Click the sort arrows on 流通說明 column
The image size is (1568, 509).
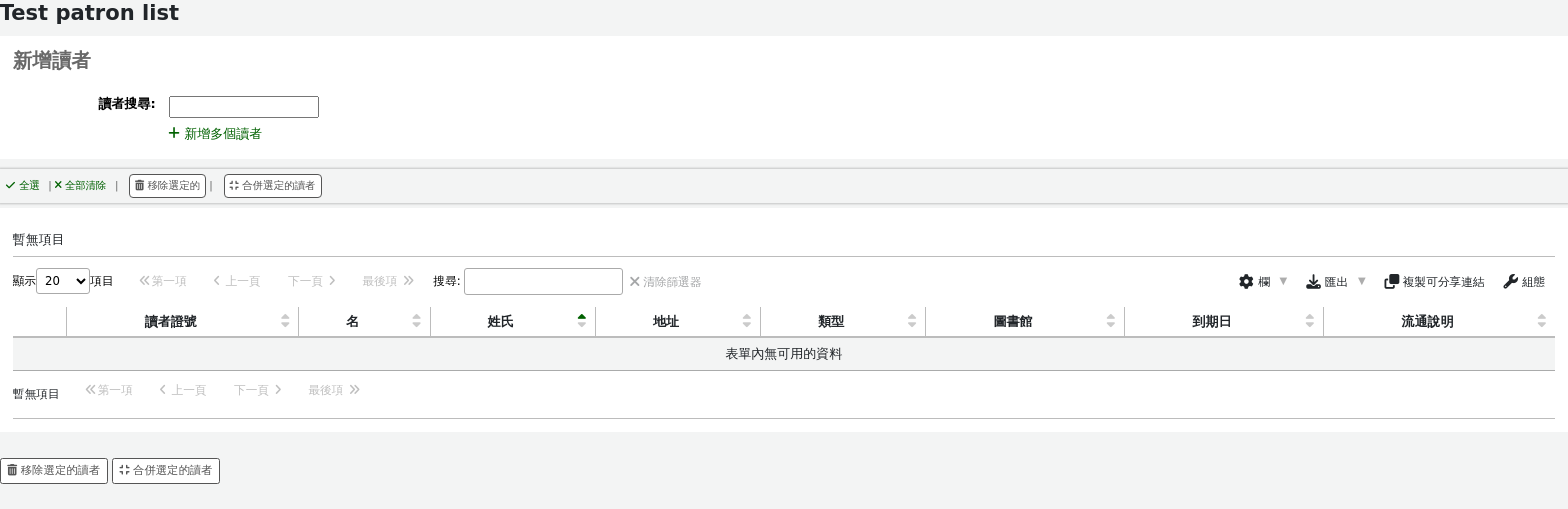point(1541,321)
